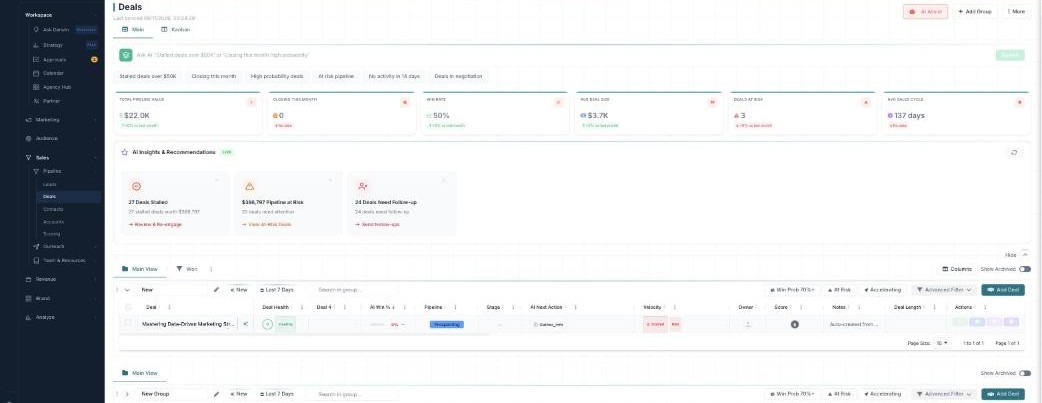Click the star icon by AI Insights heading
Viewport: 1042px width, 403px height.
tap(124, 152)
